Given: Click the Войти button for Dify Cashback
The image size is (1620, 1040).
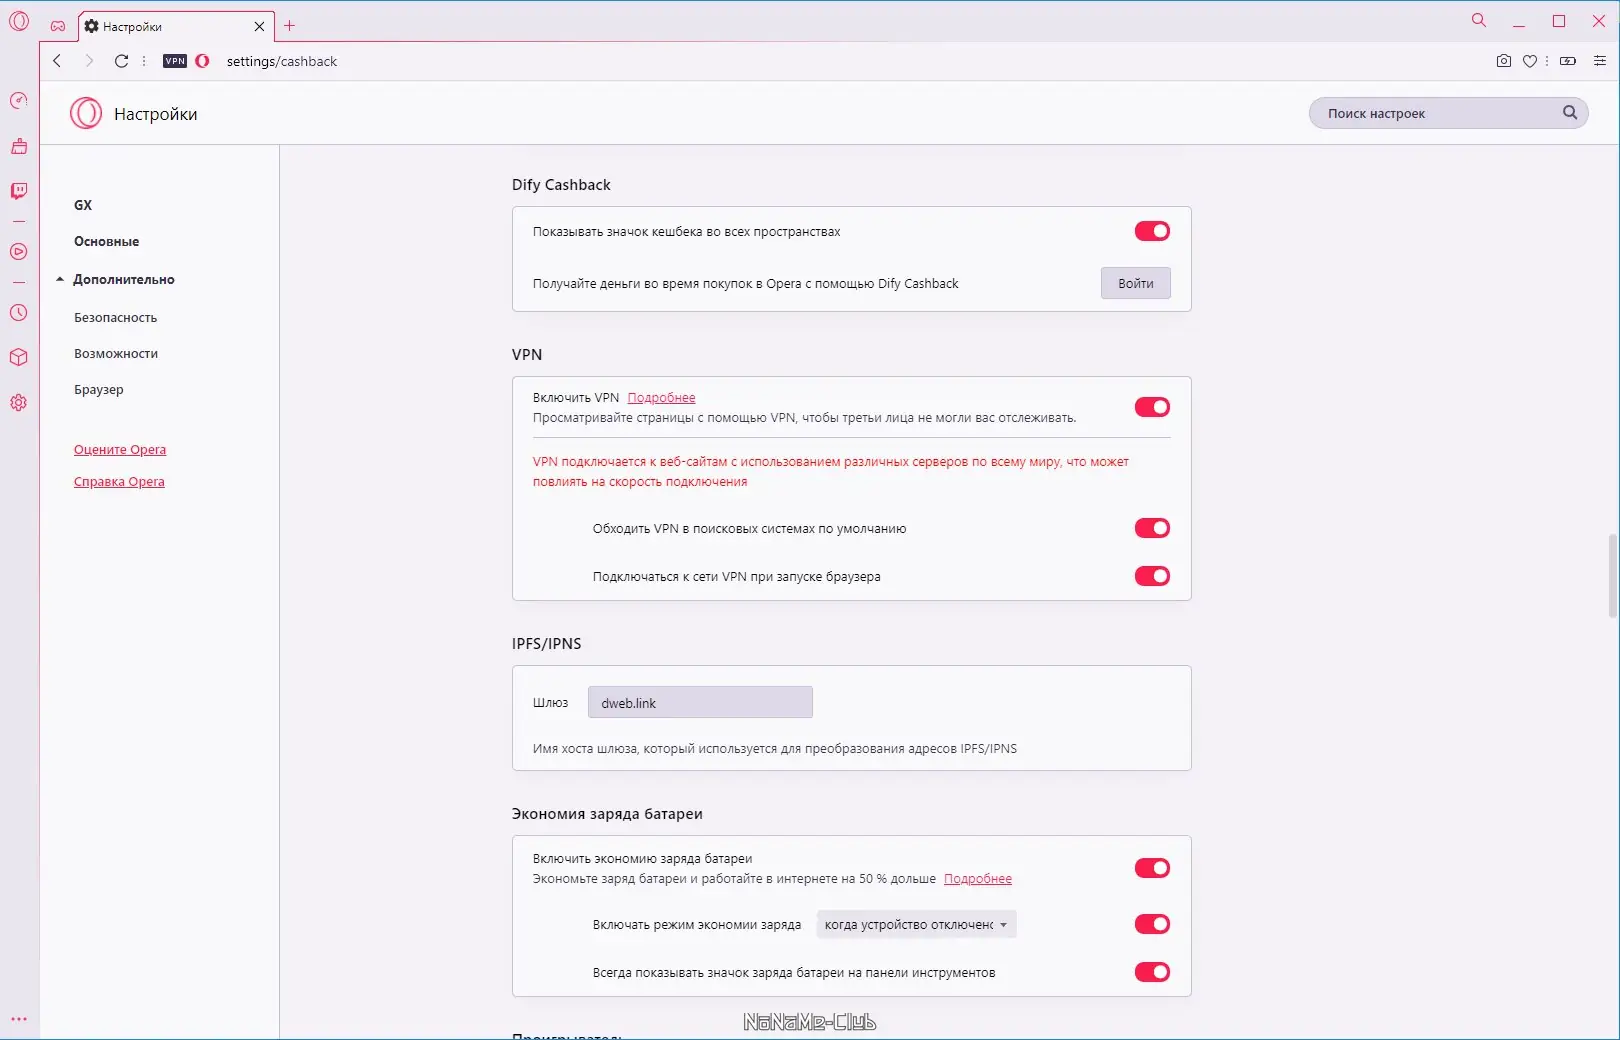Looking at the screenshot, I should pos(1136,283).
